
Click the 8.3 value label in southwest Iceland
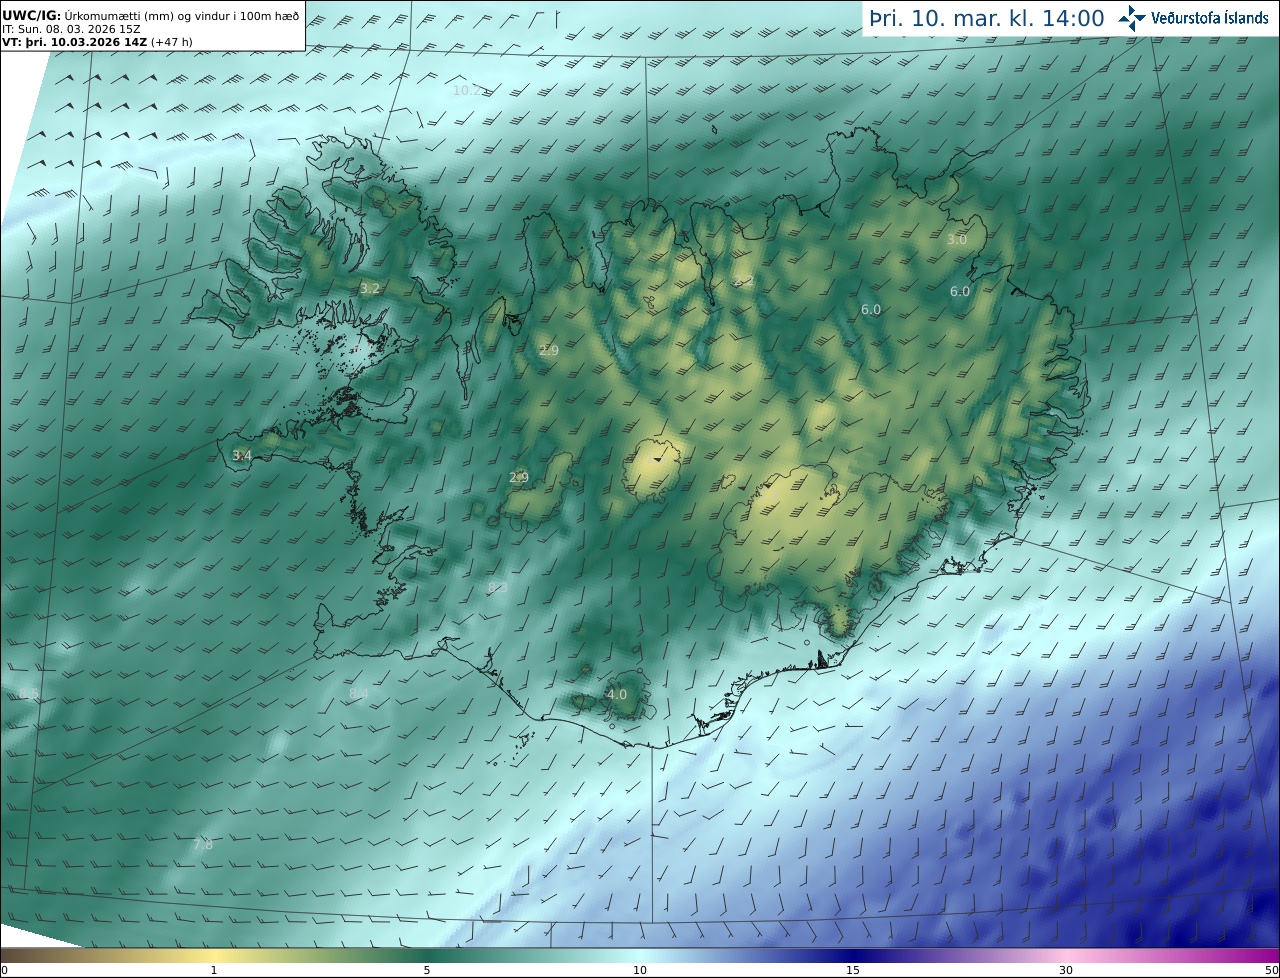497,587
